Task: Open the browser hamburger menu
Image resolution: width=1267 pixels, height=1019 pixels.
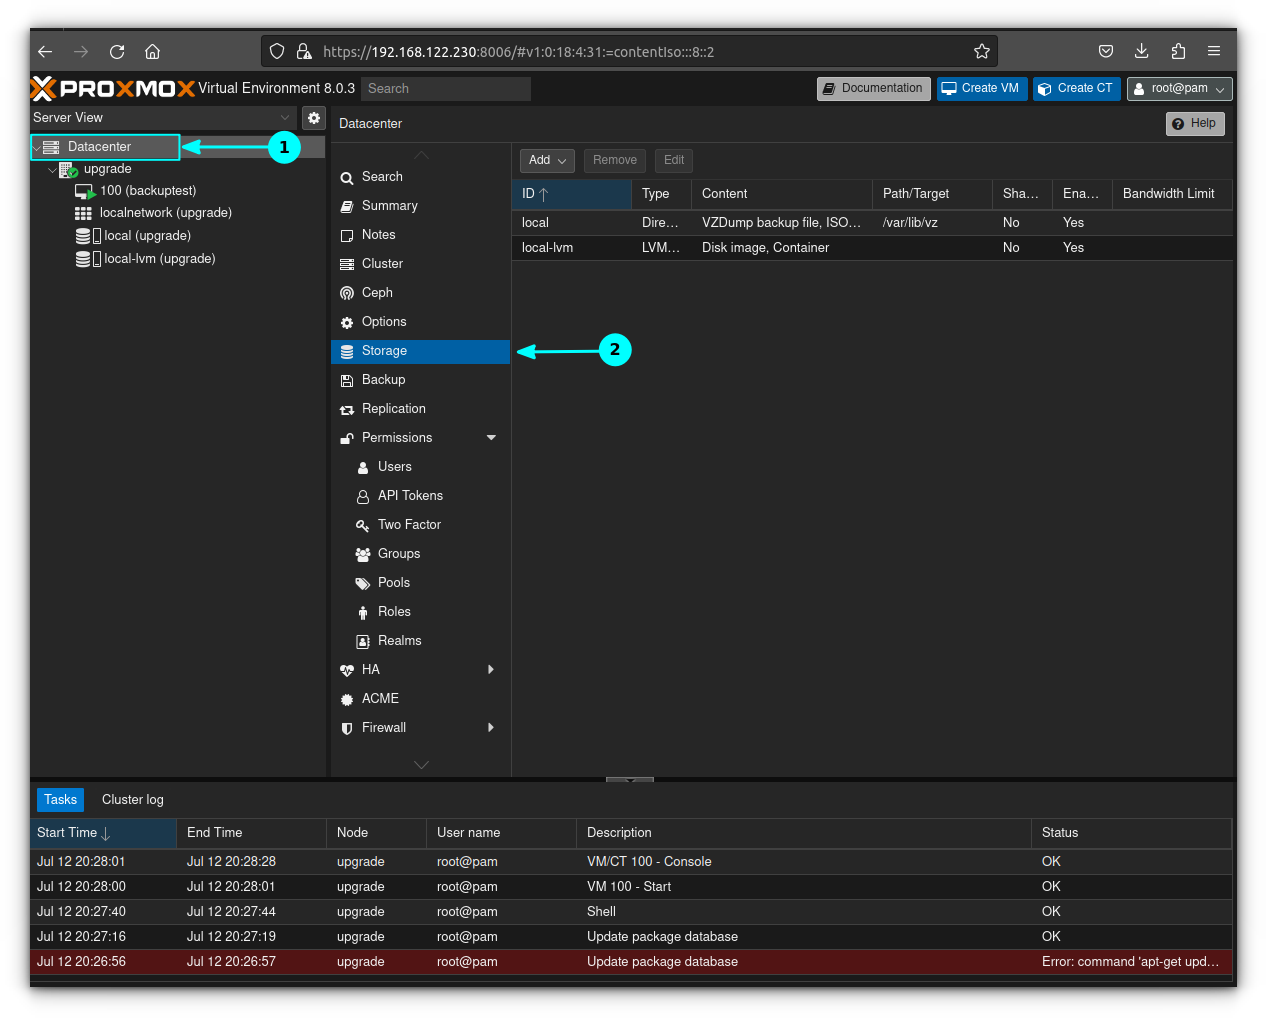Action: coord(1214,52)
